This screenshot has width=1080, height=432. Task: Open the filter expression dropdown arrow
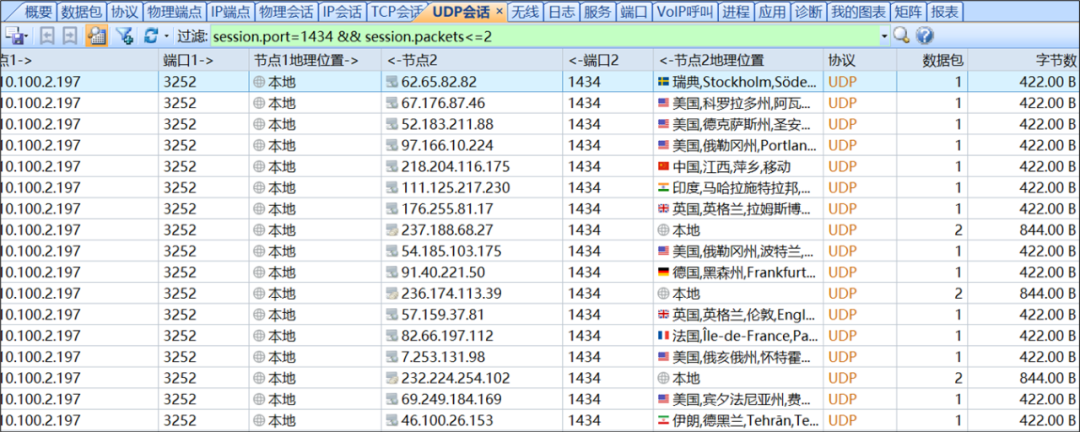pos(884,36)
